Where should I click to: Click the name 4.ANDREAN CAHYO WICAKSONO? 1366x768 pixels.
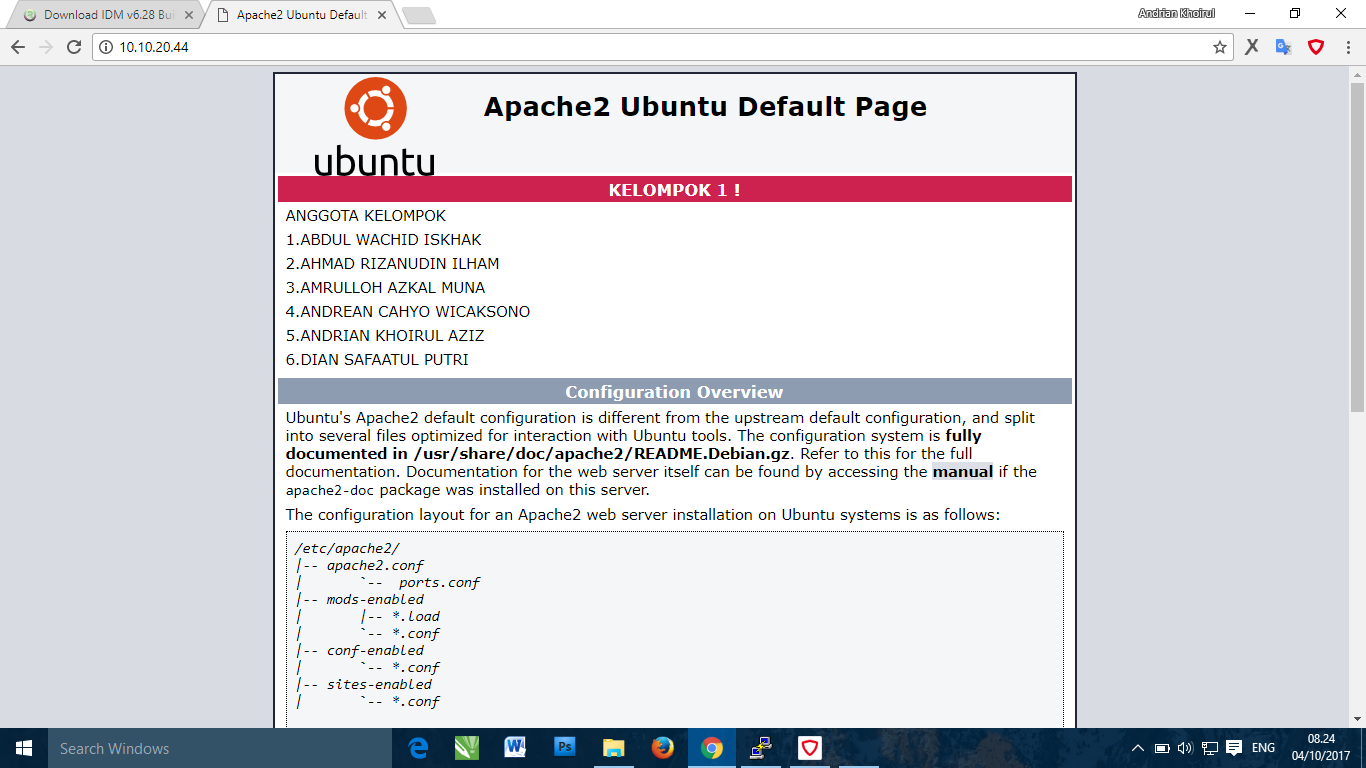click(x=408, y=312)
